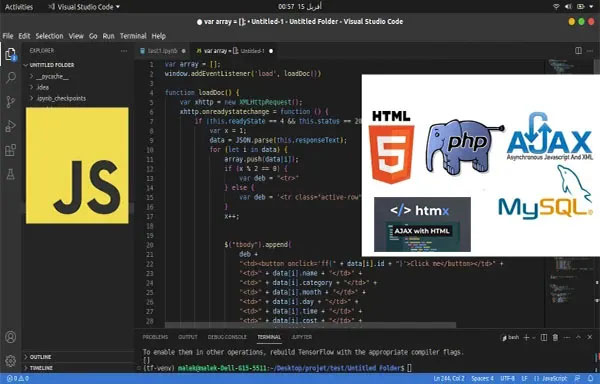
Task: Open the Edit menu
Action: (24, 36)
